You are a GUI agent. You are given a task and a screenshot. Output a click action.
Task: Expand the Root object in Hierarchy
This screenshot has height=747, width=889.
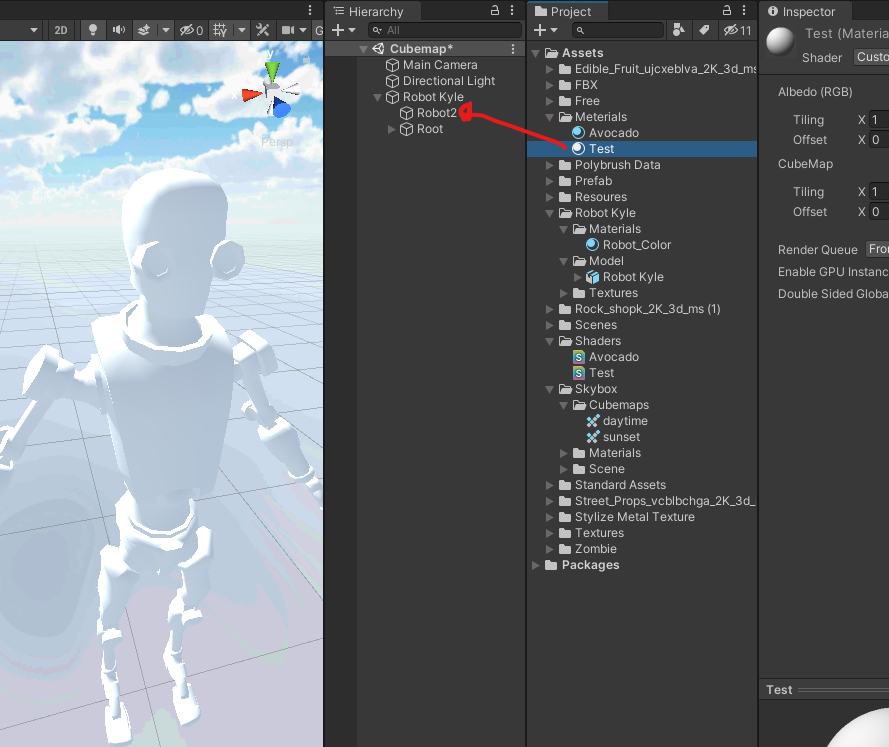click(x=391, y=129)
